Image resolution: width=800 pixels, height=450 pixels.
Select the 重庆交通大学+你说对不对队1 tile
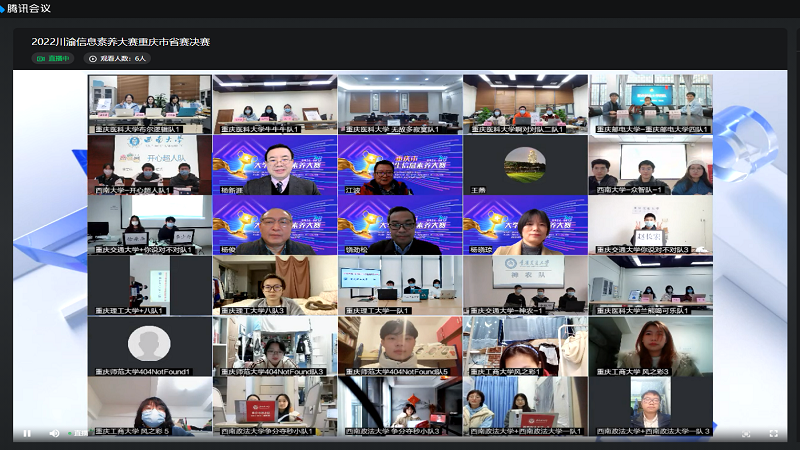[x=149, y=225]
